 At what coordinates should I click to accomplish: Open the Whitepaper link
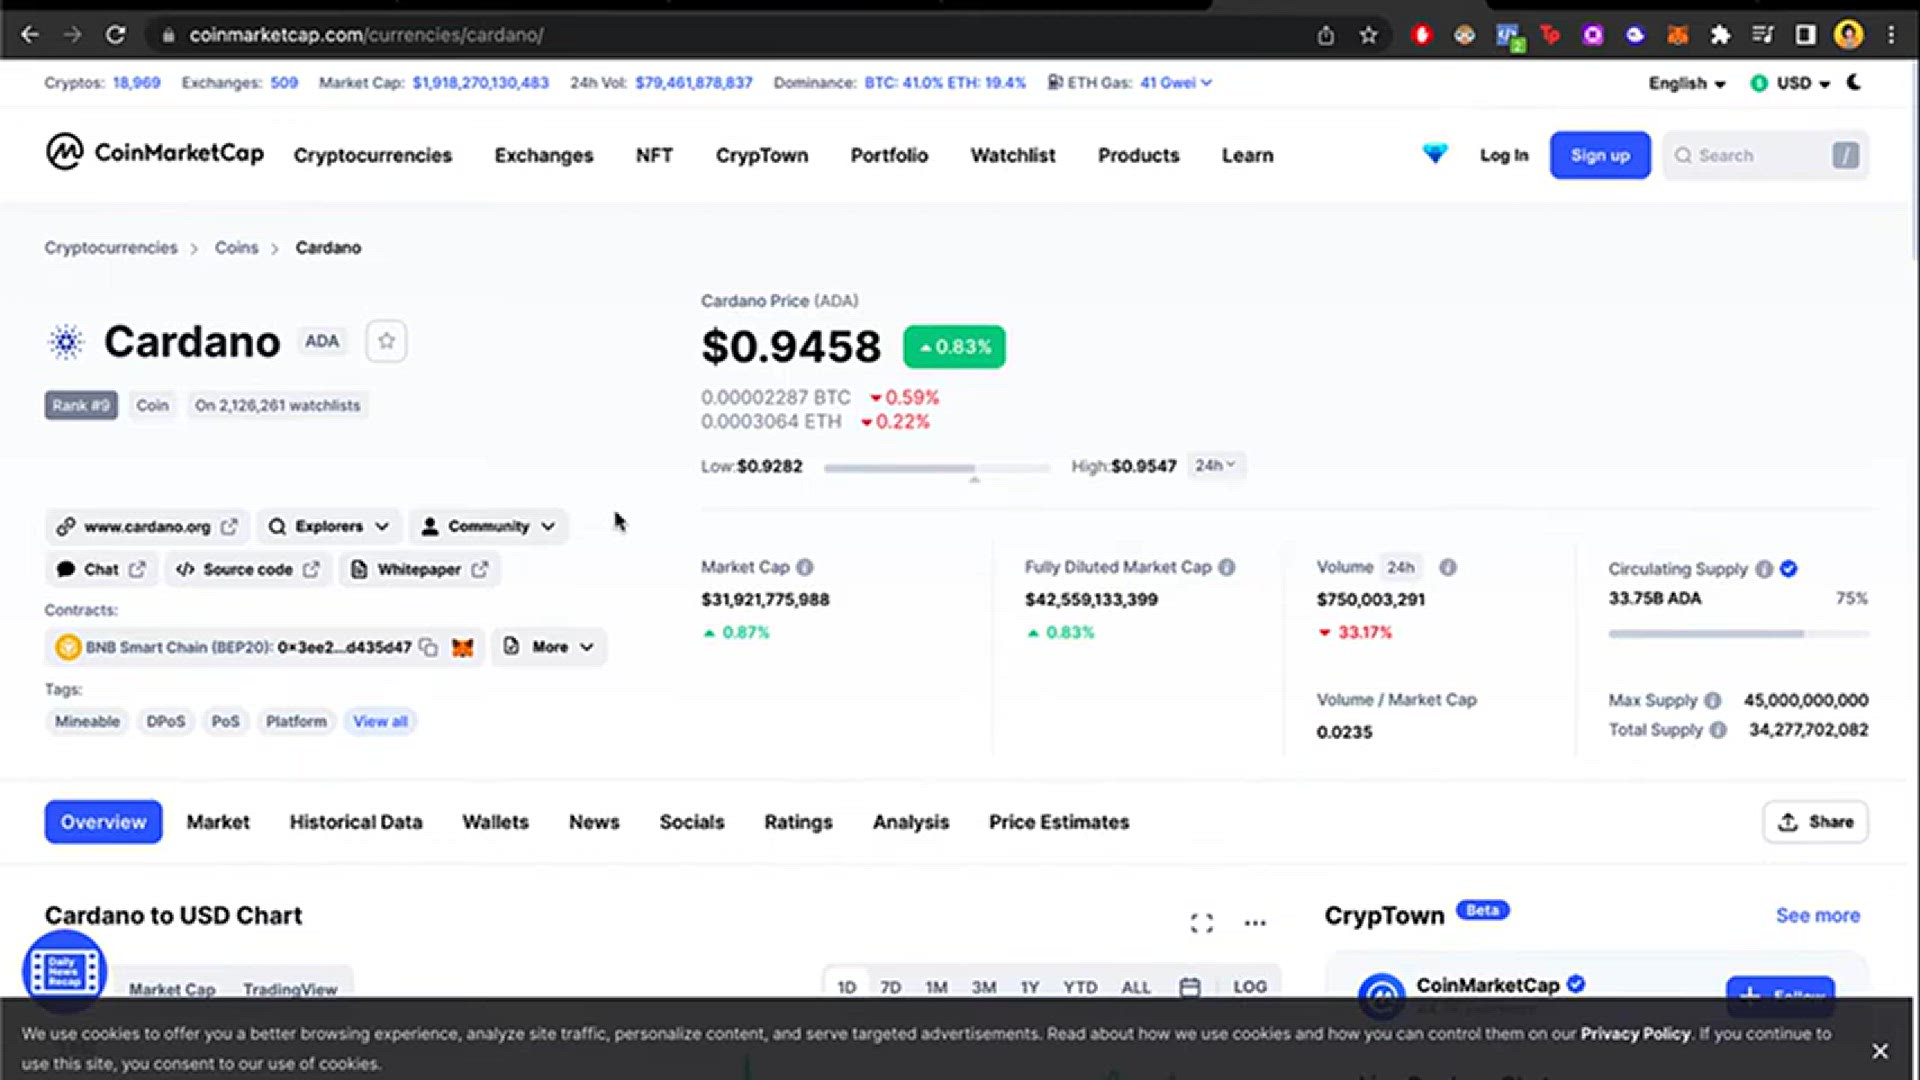coord(419,570)
